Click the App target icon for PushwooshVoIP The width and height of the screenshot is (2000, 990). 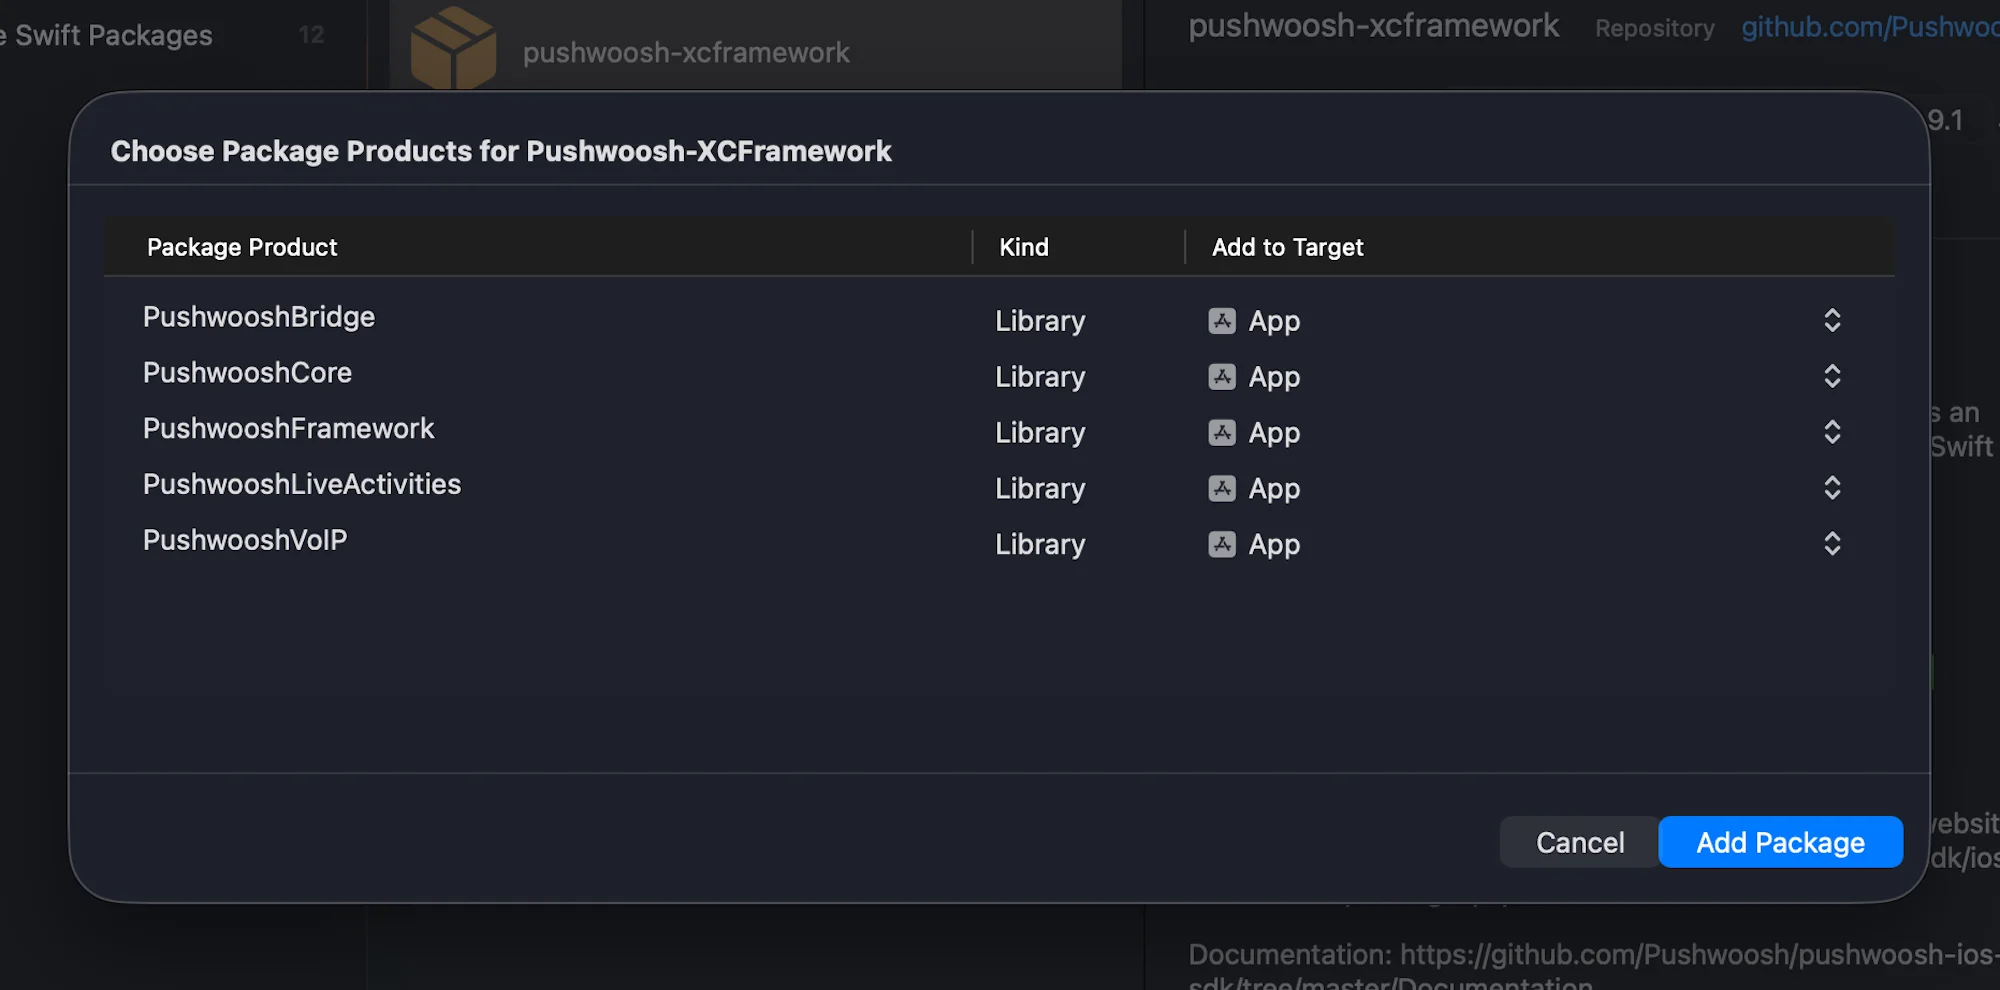(x=1221, y=545)
